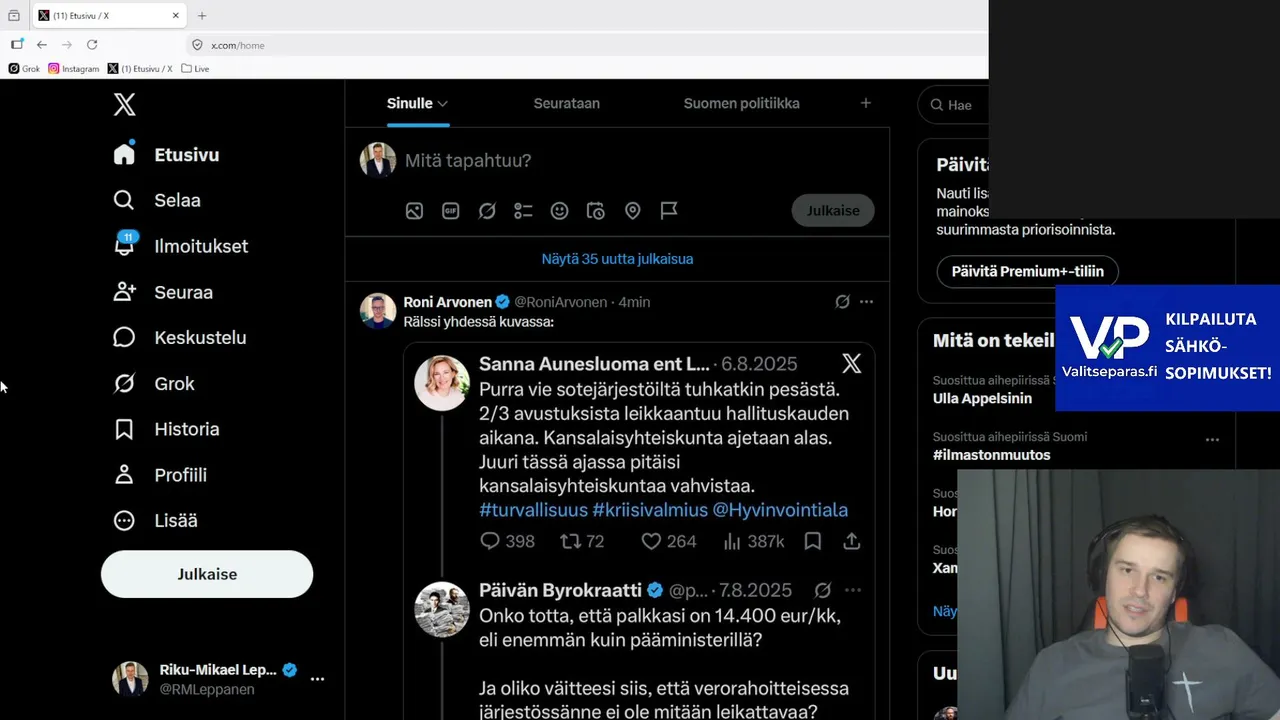
Task: Tag a location in the post
Action: tap(632, 211)
